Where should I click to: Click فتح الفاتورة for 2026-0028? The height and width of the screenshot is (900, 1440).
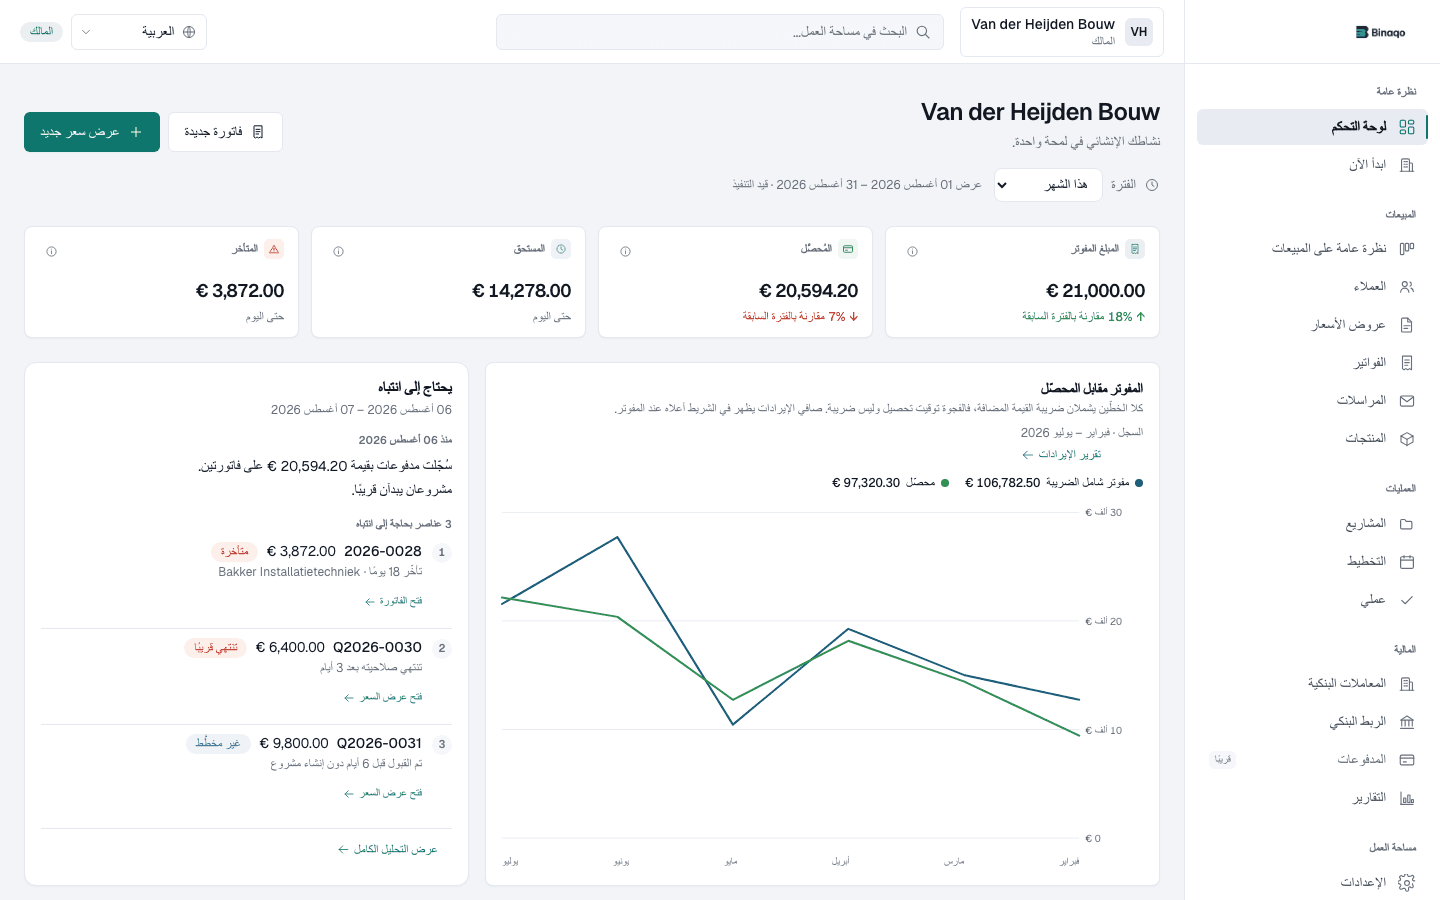(x=394, y=601)
